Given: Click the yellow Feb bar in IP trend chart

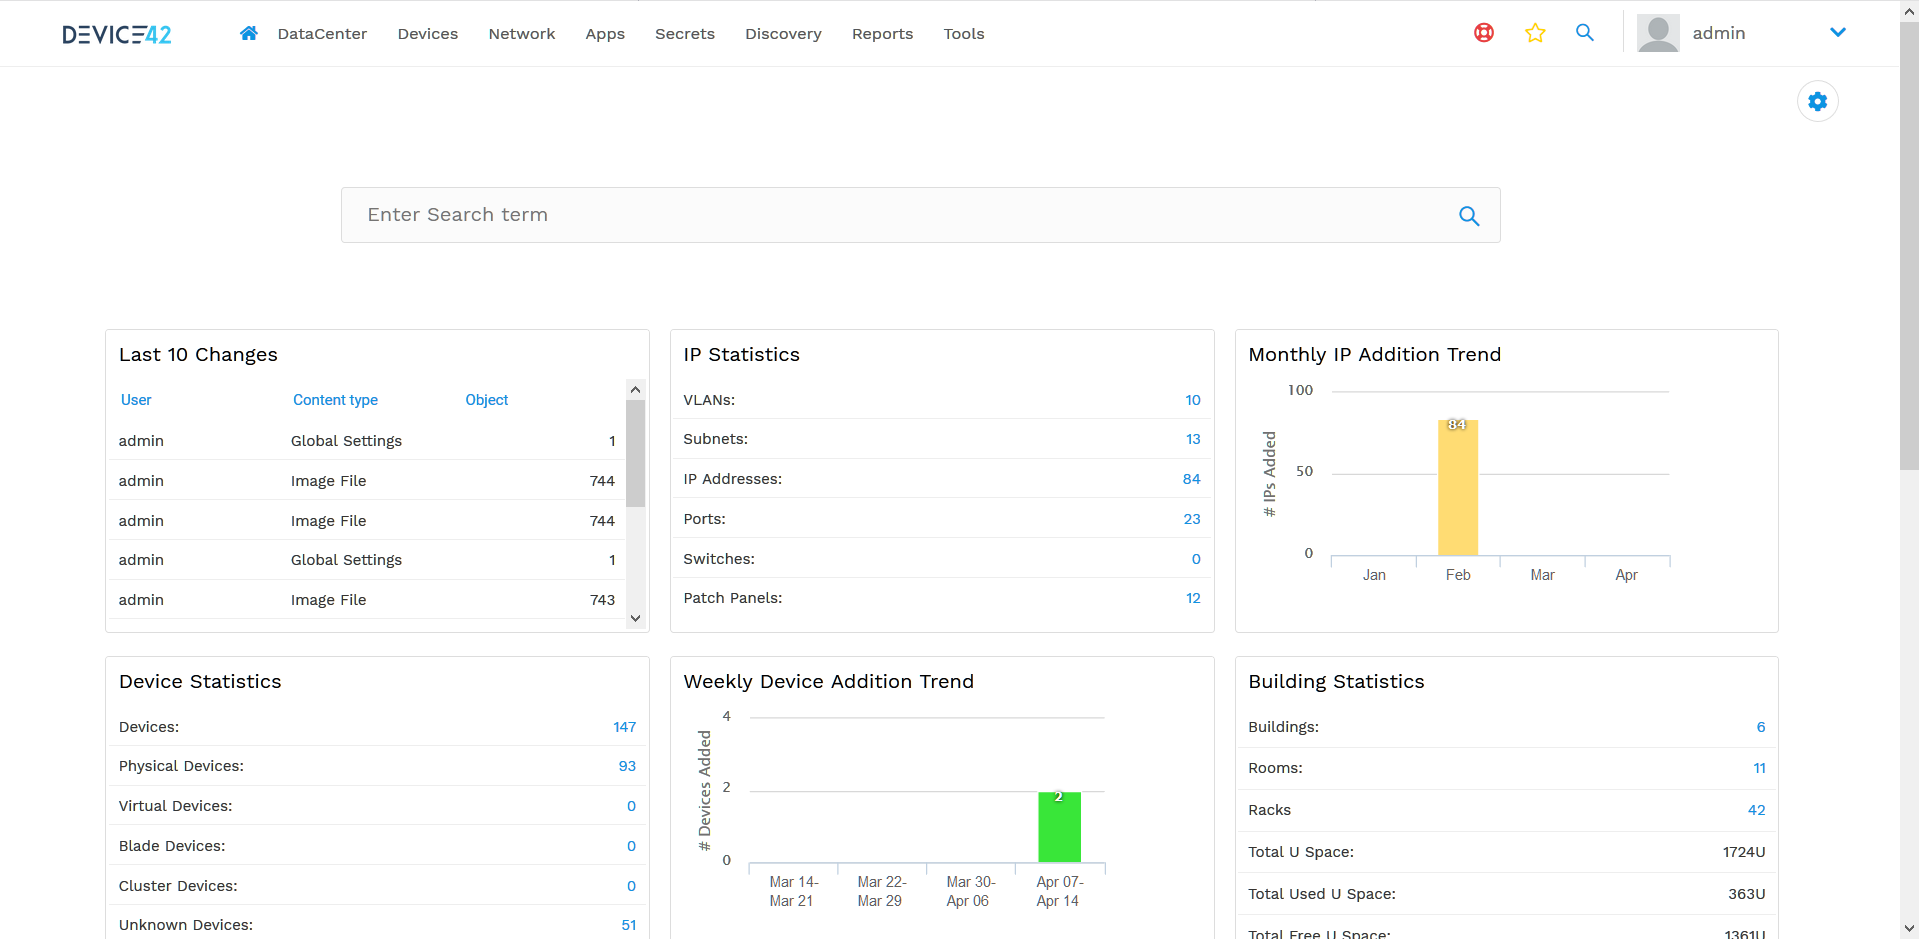Looking at the screenshot, I should (x=1458, y=488).
